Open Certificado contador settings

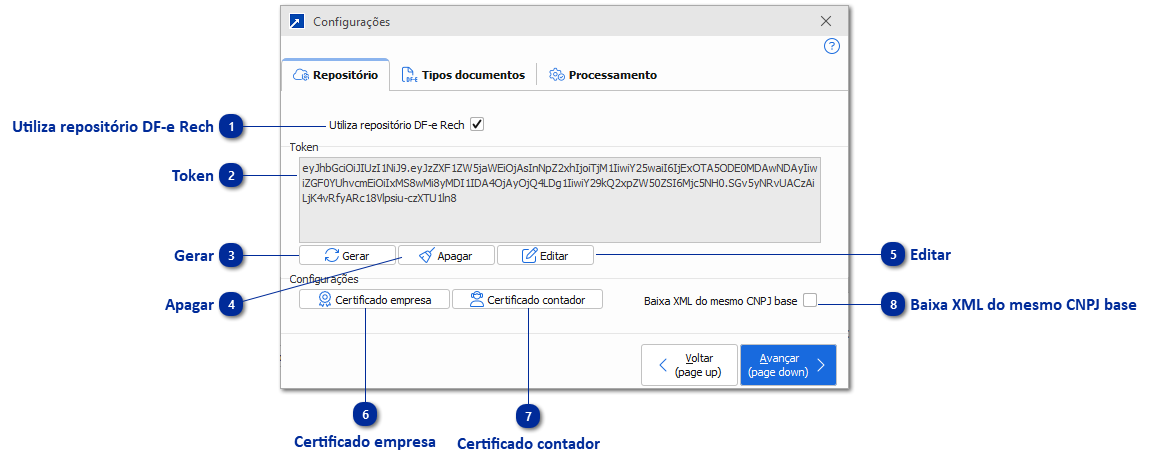pos(527,299)
